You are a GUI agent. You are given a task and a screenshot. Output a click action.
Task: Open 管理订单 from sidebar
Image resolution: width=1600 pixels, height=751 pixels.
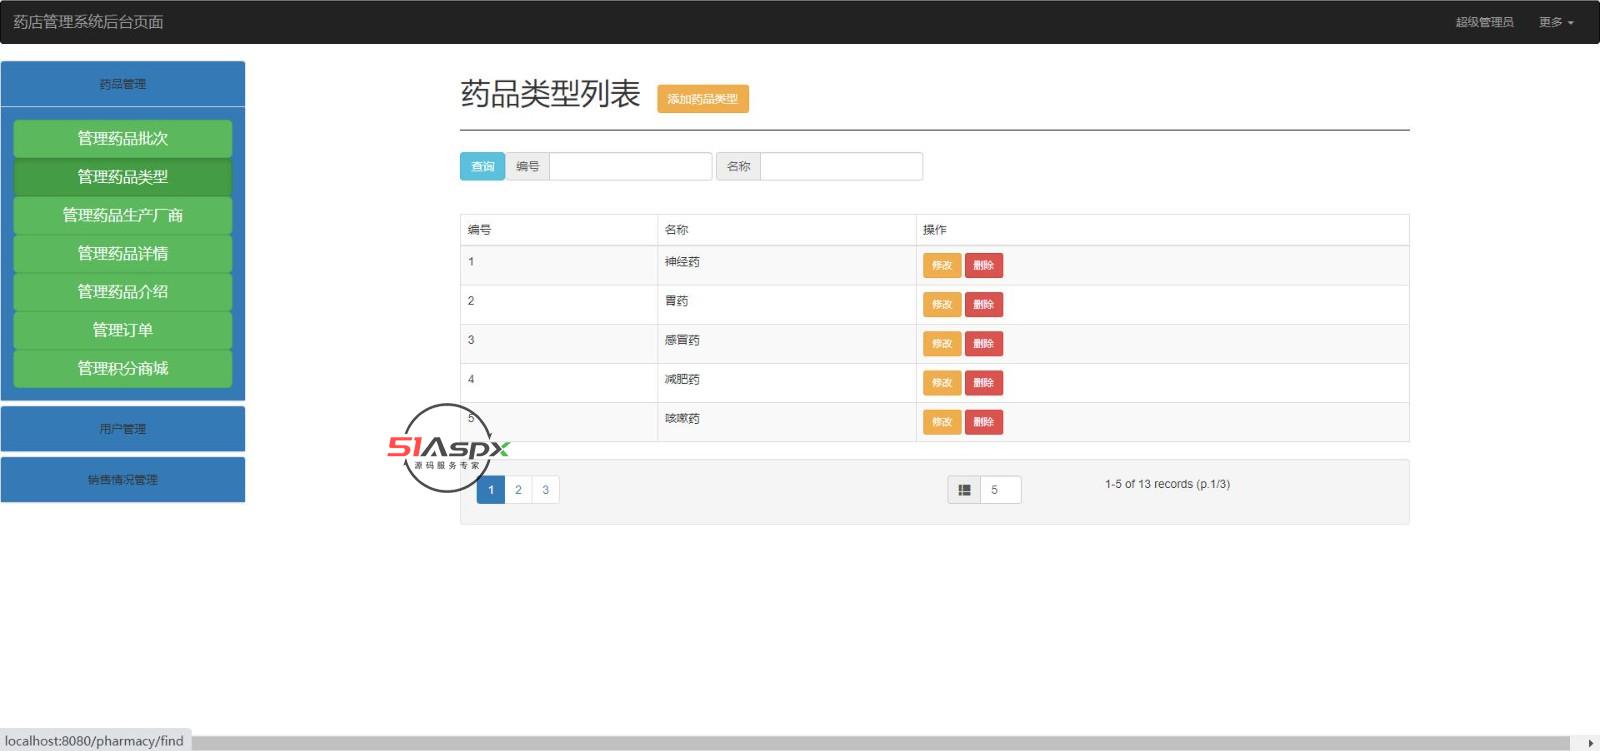click(123, 330)
